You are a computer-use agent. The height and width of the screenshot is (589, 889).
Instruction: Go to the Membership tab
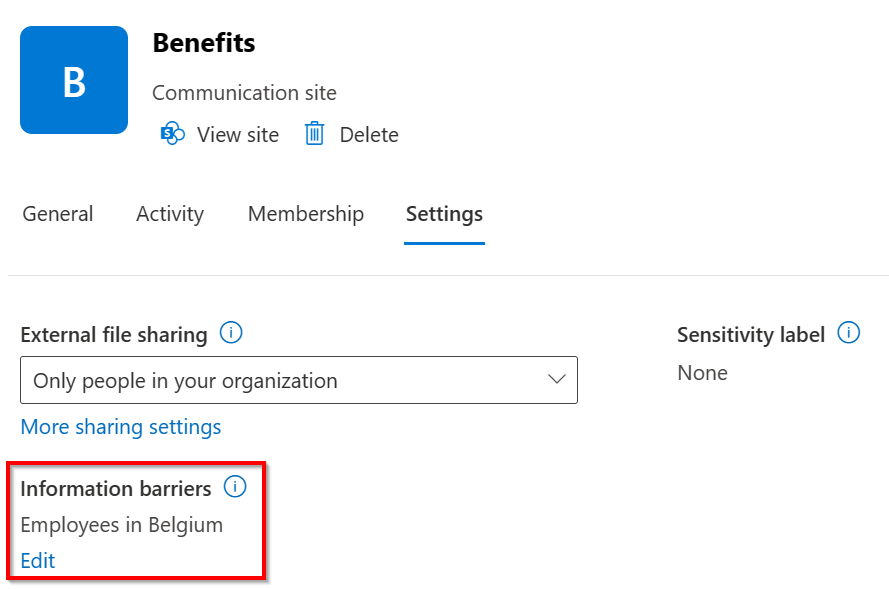pos(306,214)
